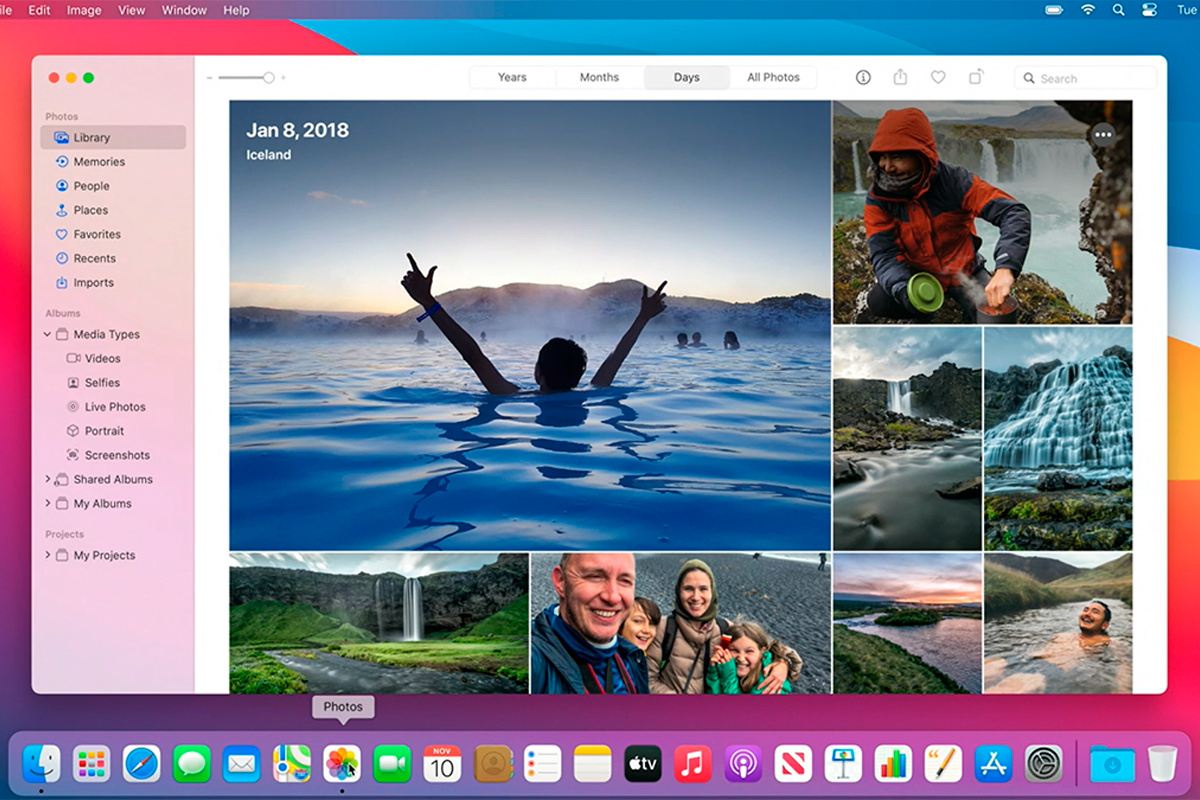This screenshot has width=1200, height=800.
Task: Open Notes from the Dock
Action: click(593, 764)
